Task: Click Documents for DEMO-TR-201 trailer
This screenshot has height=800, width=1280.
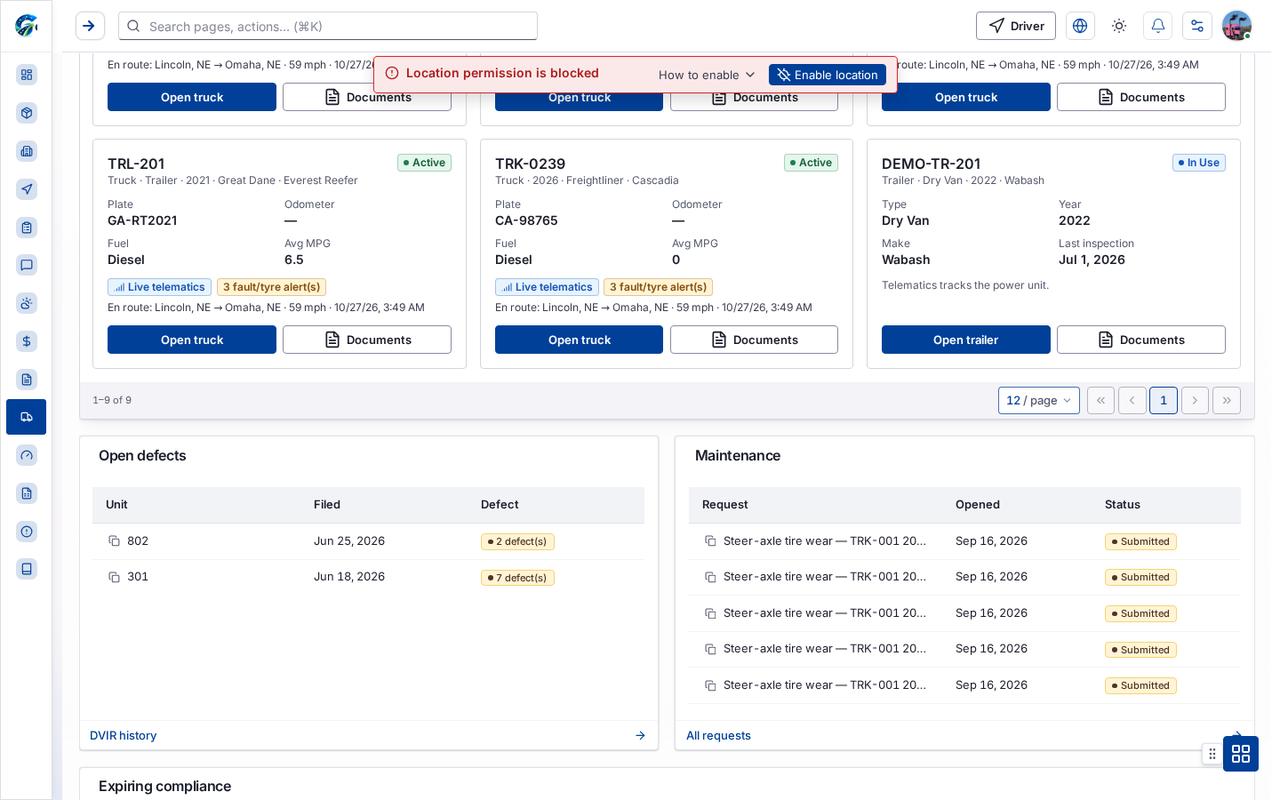Action: (1141, 340)
